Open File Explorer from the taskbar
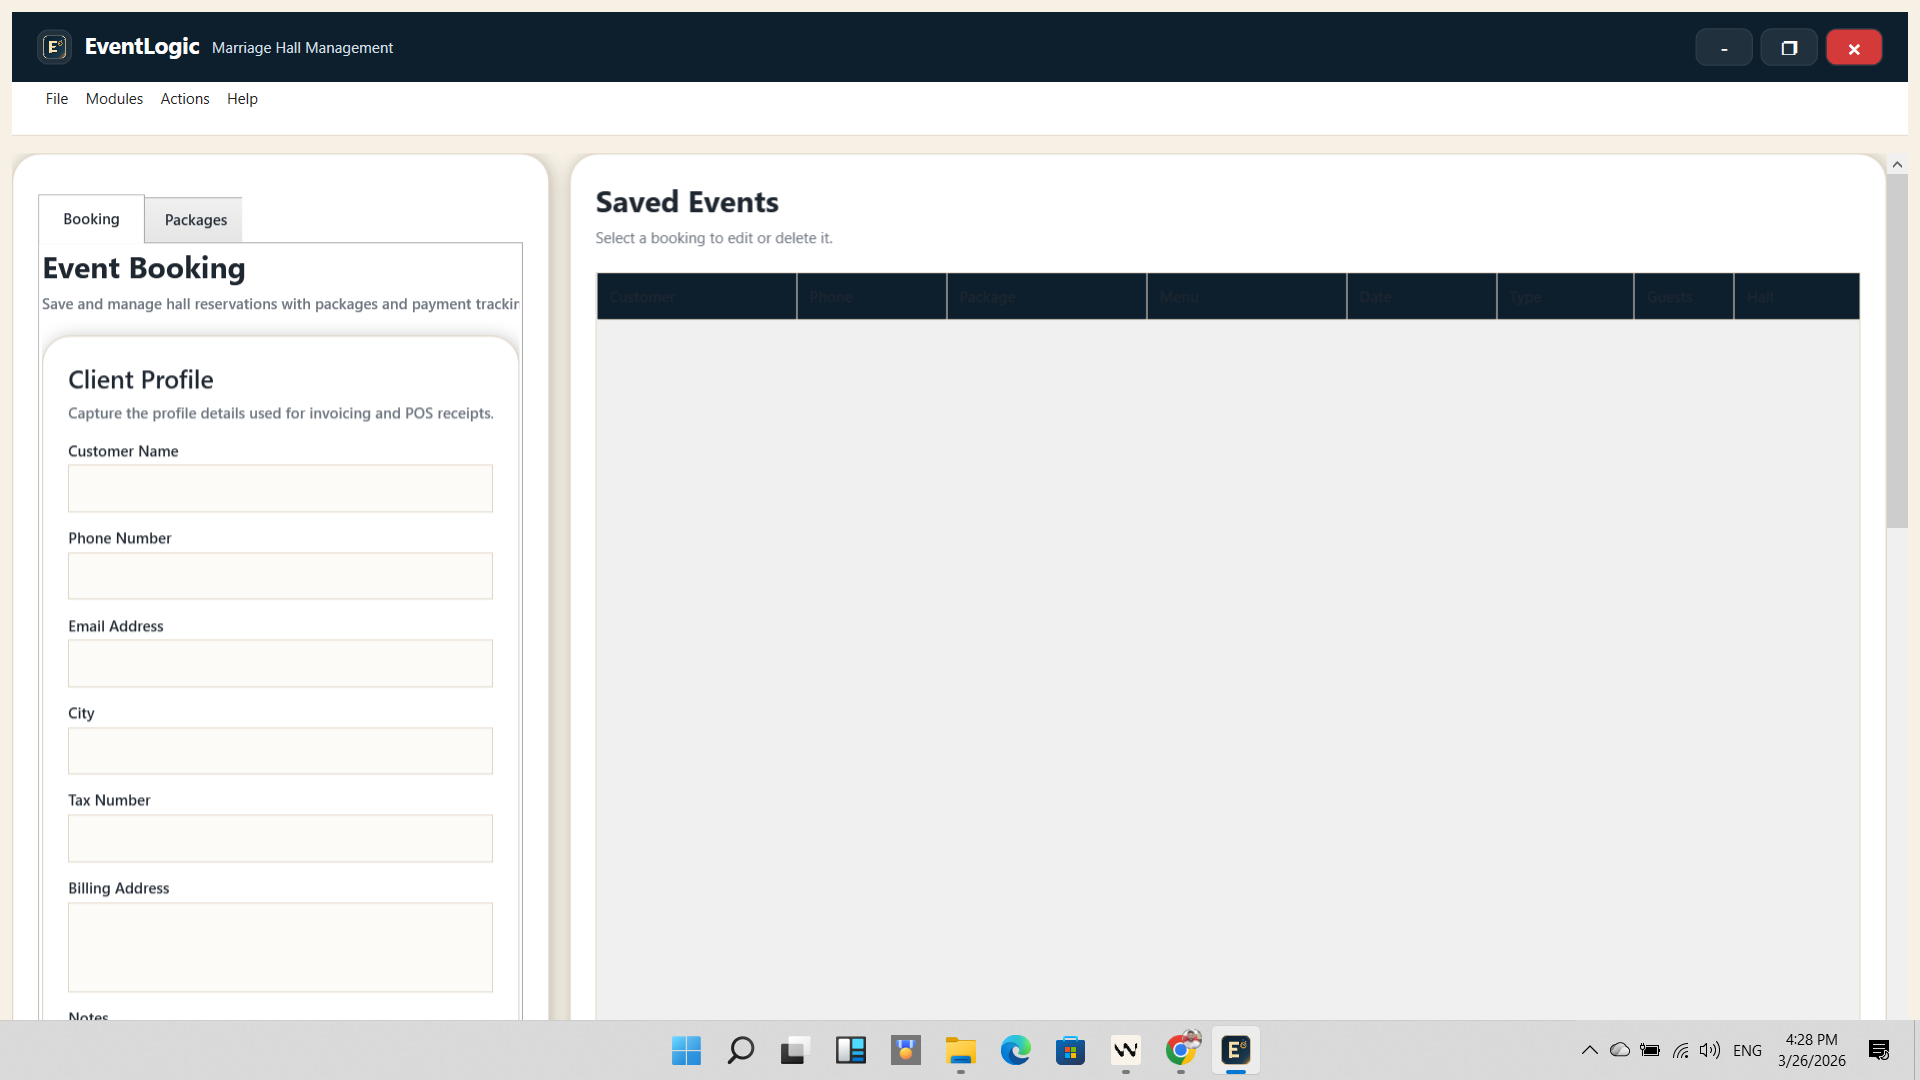The width and height of the screenshot is (1920, 1080). pos(960,1050)
